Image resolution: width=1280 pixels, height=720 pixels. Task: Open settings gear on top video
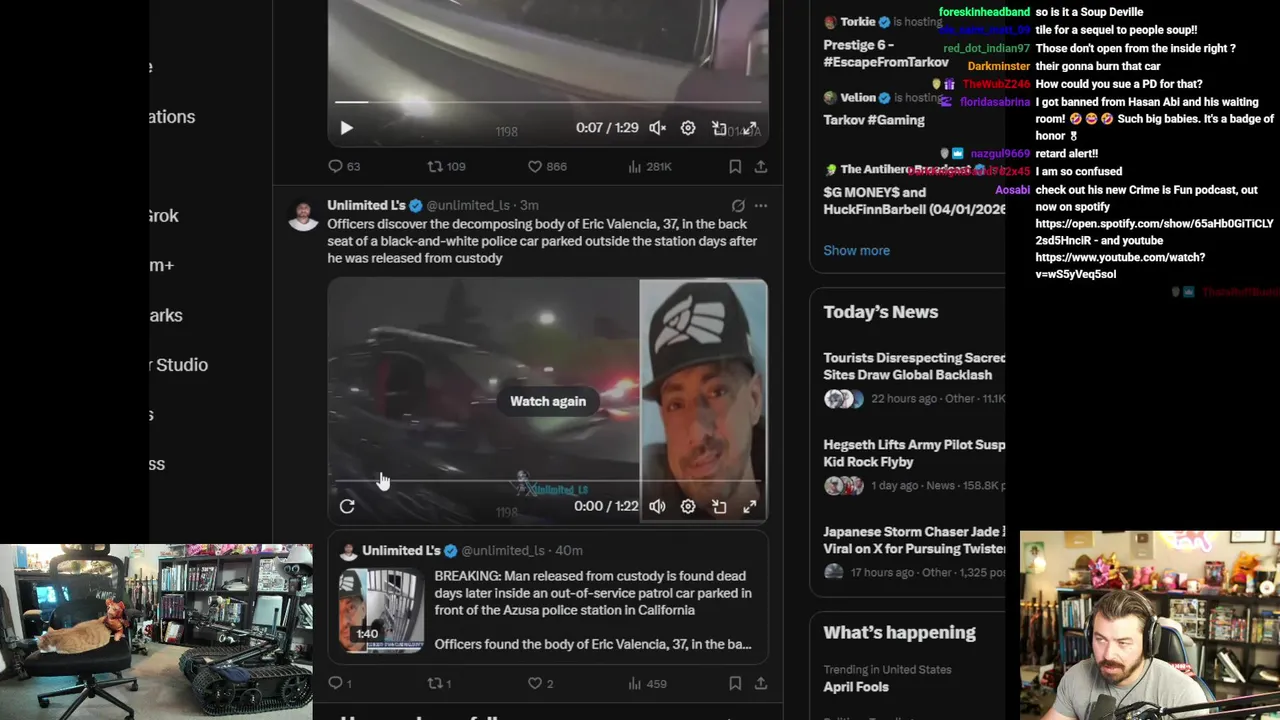click(x=688, y=128)
